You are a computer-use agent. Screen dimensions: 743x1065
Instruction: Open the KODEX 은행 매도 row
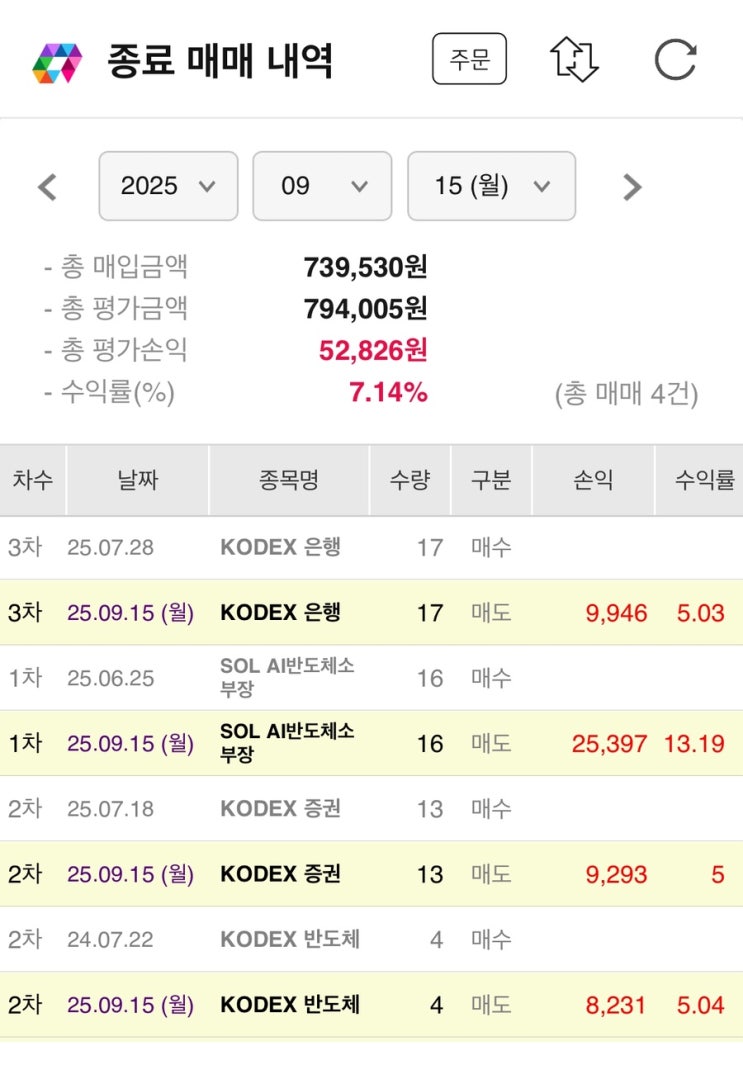(x=371, y=612)
